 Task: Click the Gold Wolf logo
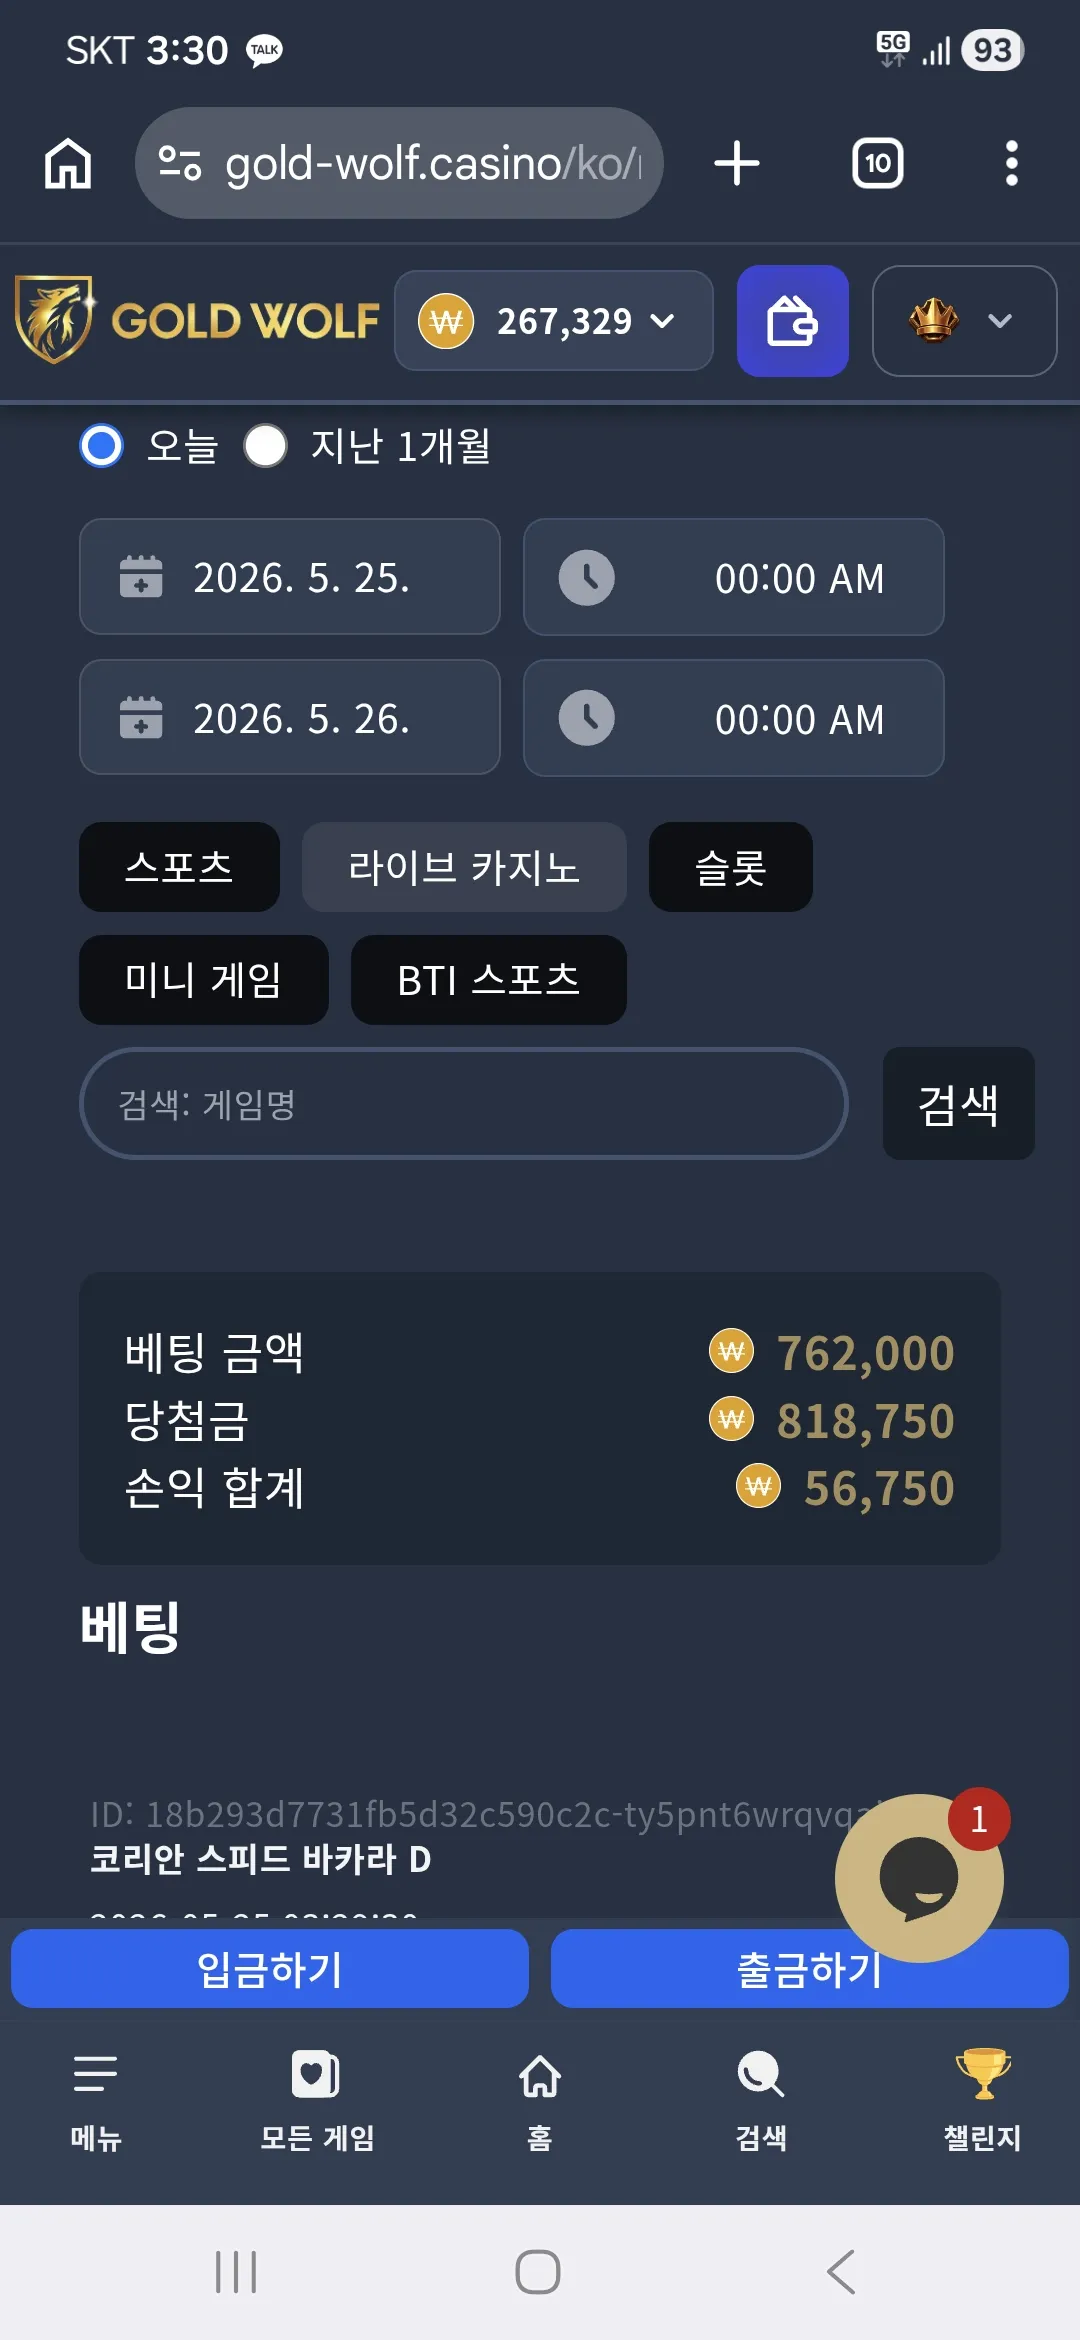tap(197, 320)
